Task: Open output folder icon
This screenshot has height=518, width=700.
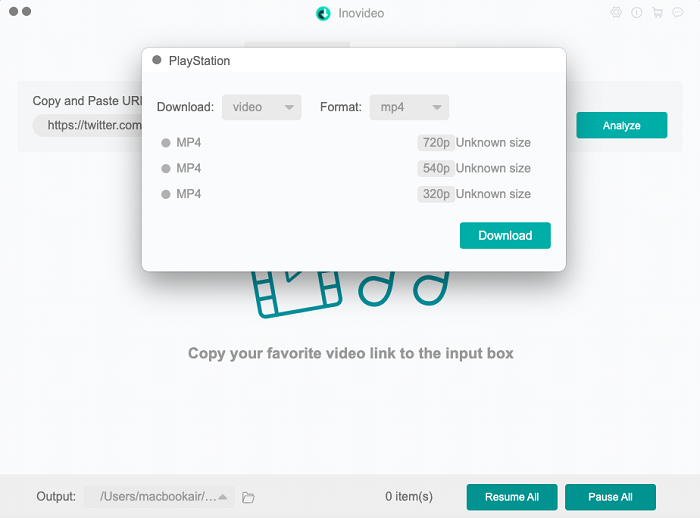Action: [248, 497]
